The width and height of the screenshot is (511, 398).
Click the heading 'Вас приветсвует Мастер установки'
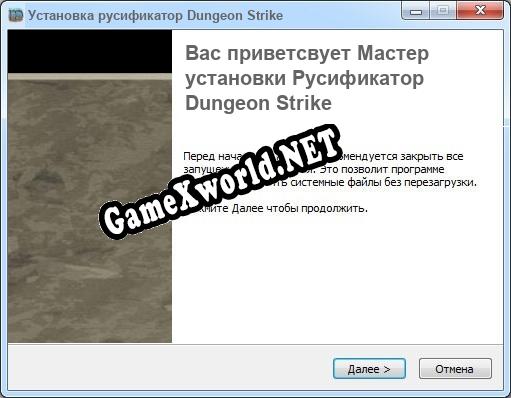(307, 65)
